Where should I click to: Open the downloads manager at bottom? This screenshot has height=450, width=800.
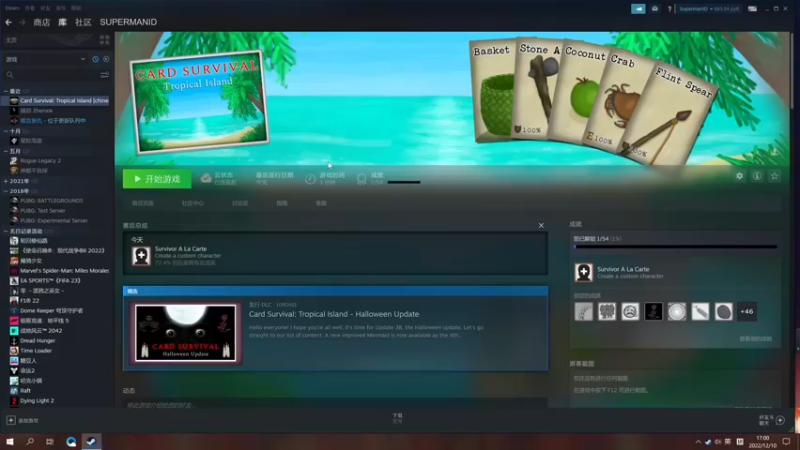point(397,418)
